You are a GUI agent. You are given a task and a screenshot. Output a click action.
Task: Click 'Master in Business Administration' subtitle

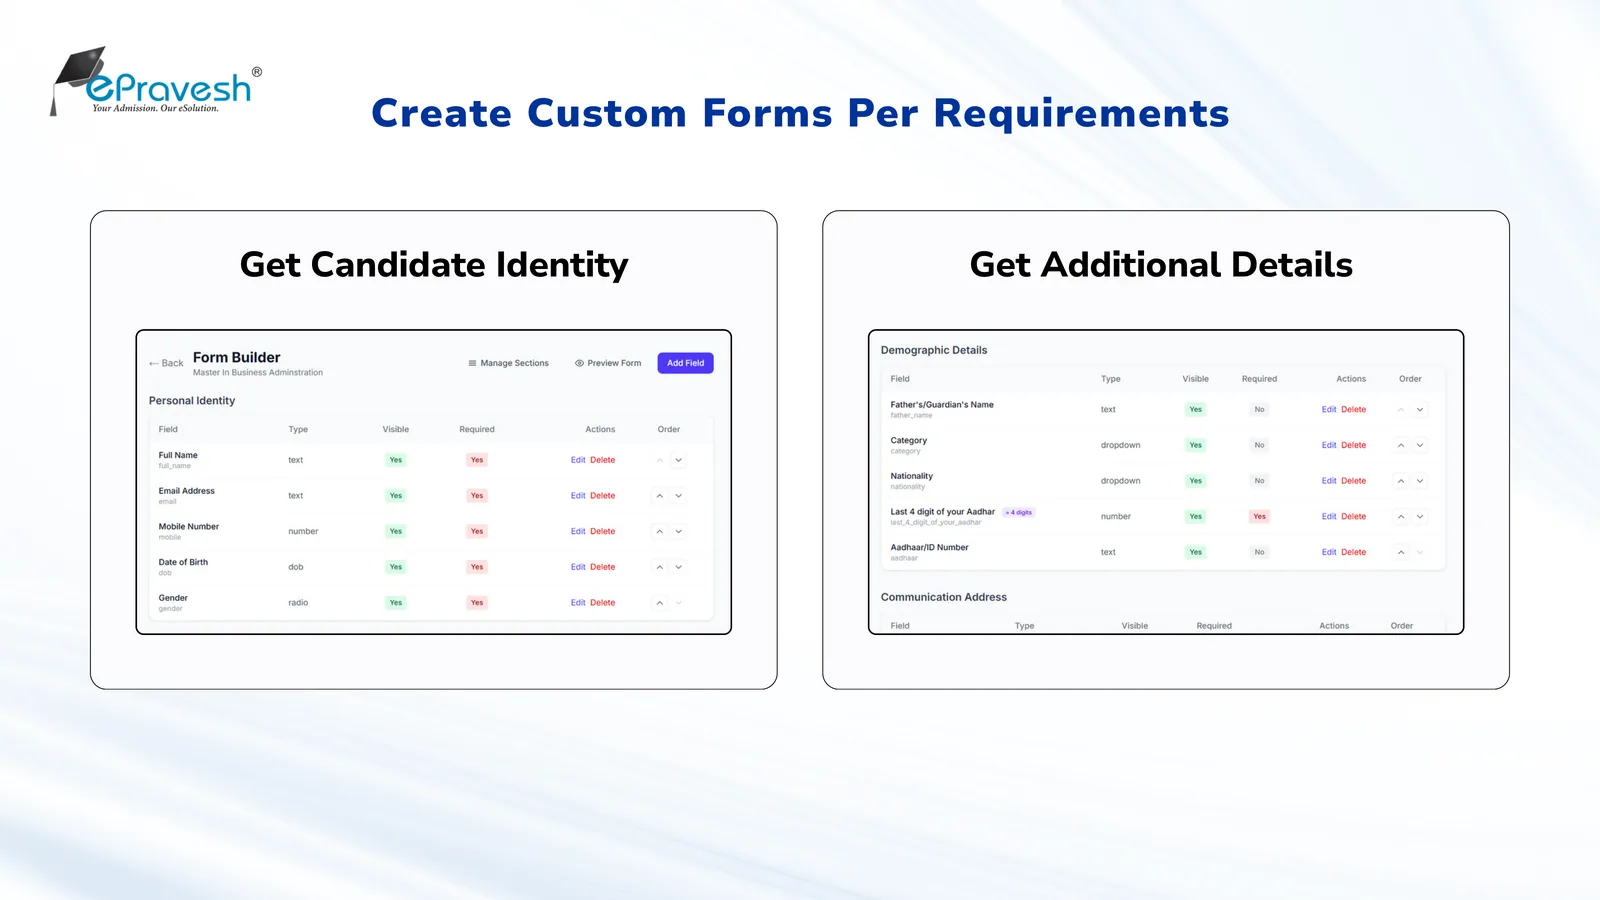coord(258,373)
